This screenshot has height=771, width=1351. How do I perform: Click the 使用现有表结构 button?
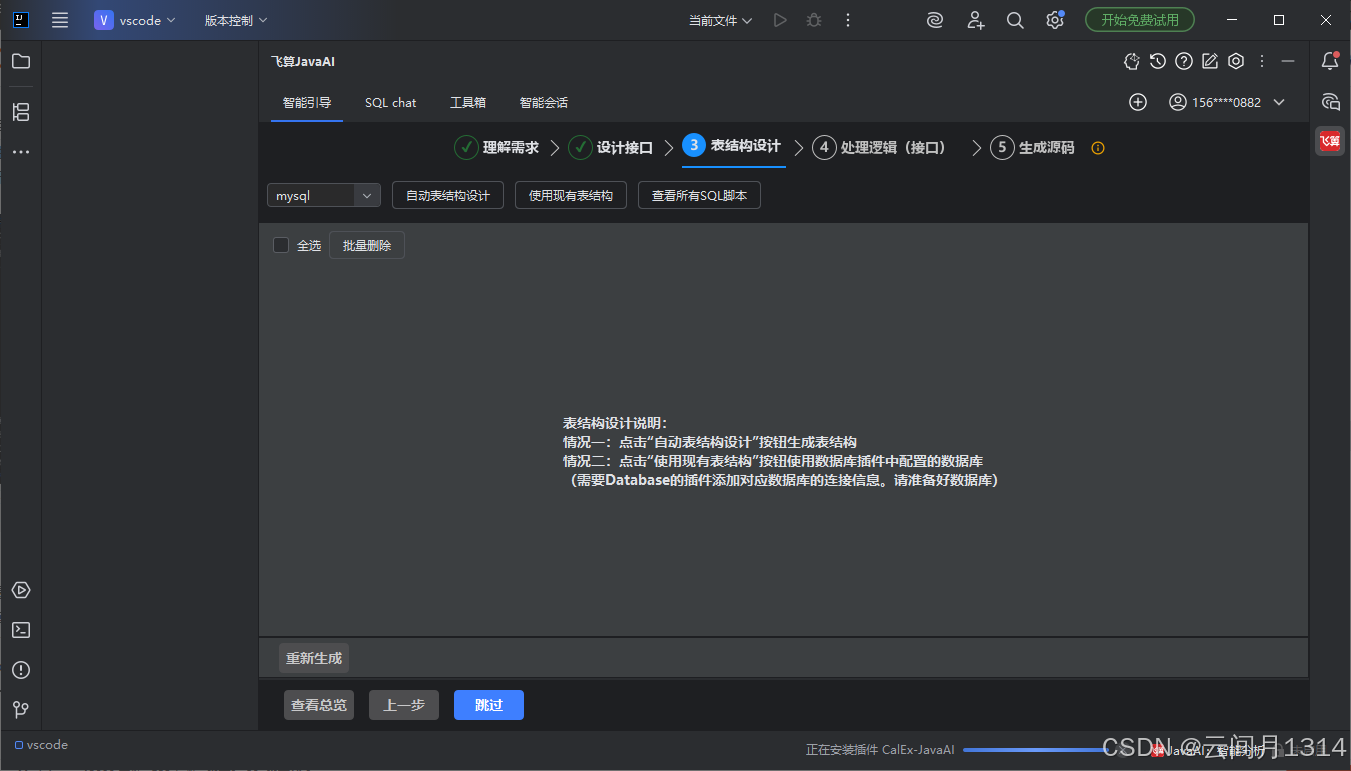pyautogui.click(x=571, y=196)
